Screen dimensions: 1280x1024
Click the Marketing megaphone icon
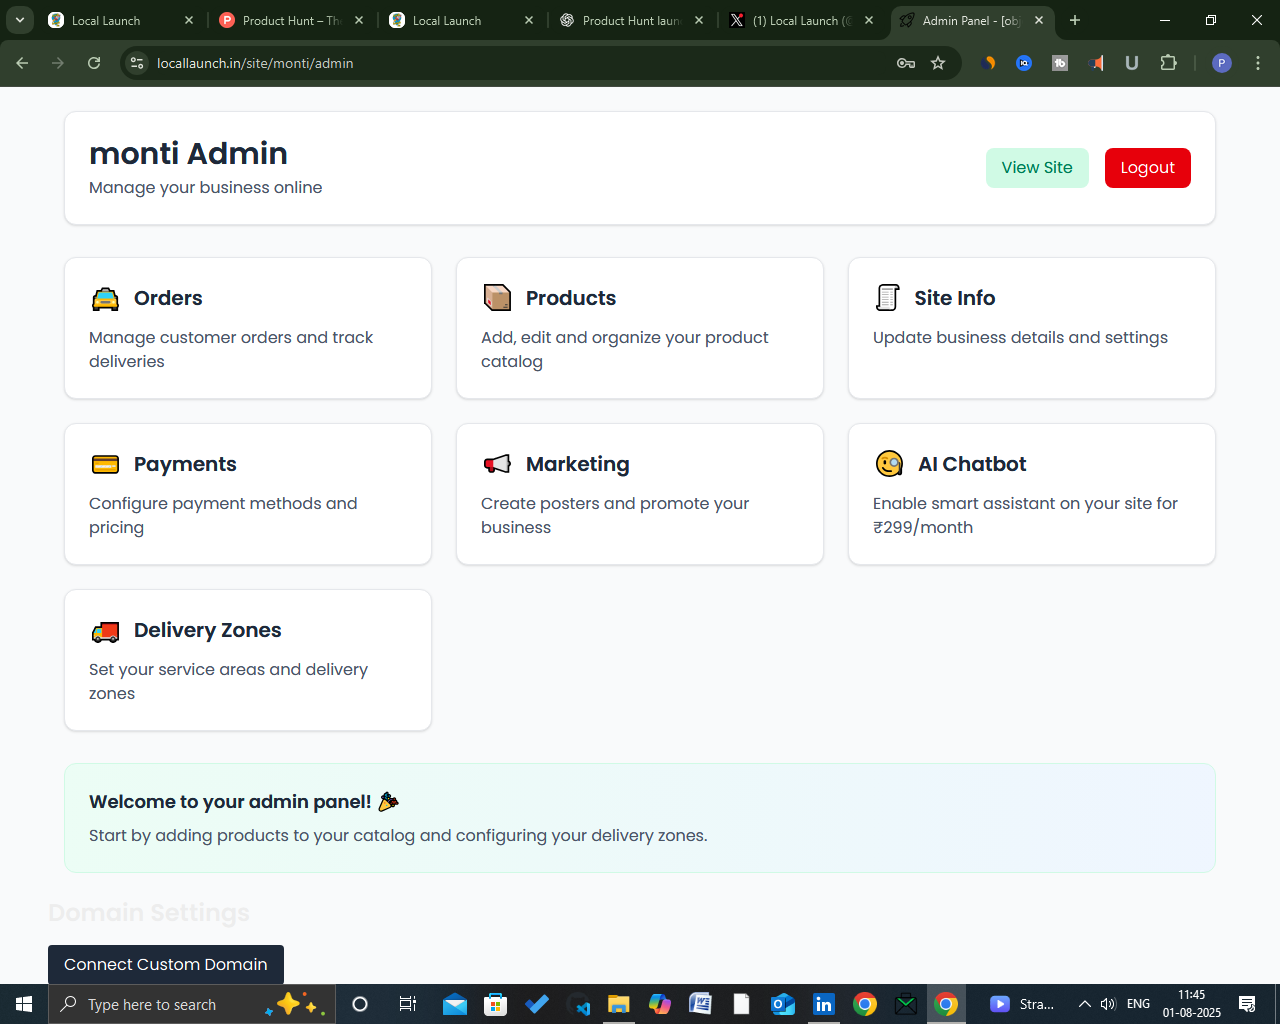pos(497,464)
